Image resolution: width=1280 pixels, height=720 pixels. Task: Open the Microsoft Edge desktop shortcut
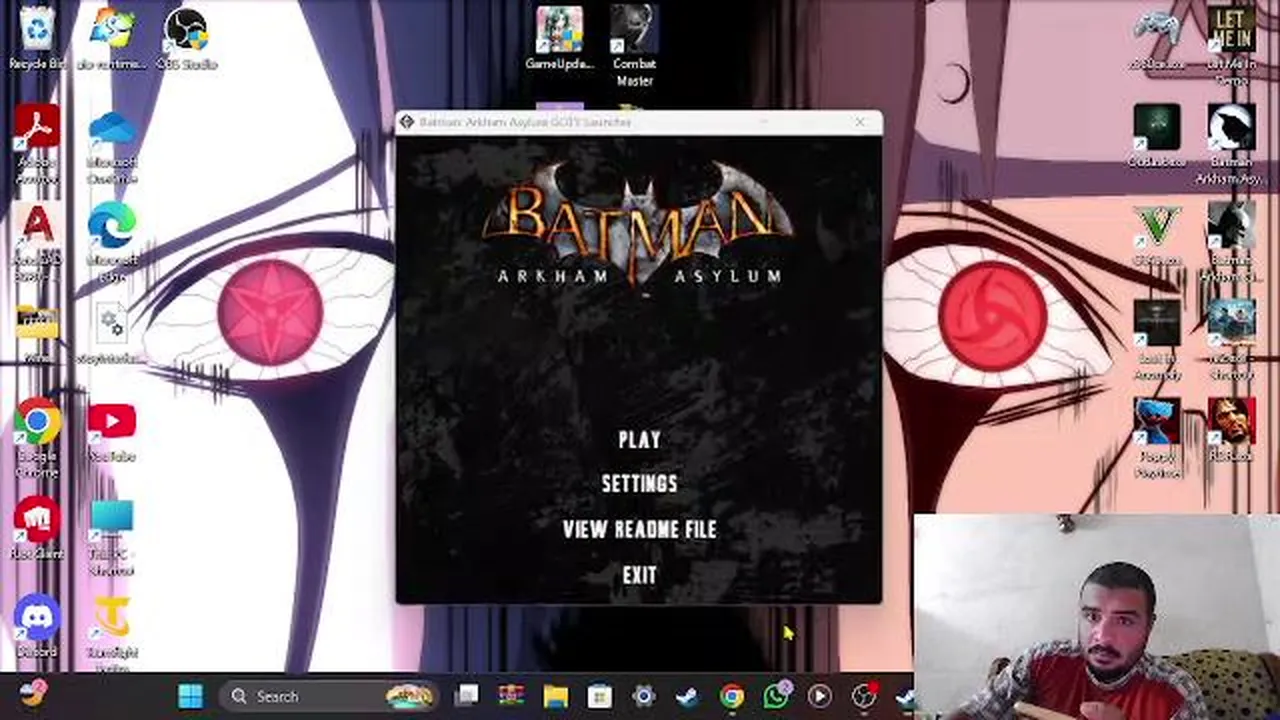pos(112,243)
